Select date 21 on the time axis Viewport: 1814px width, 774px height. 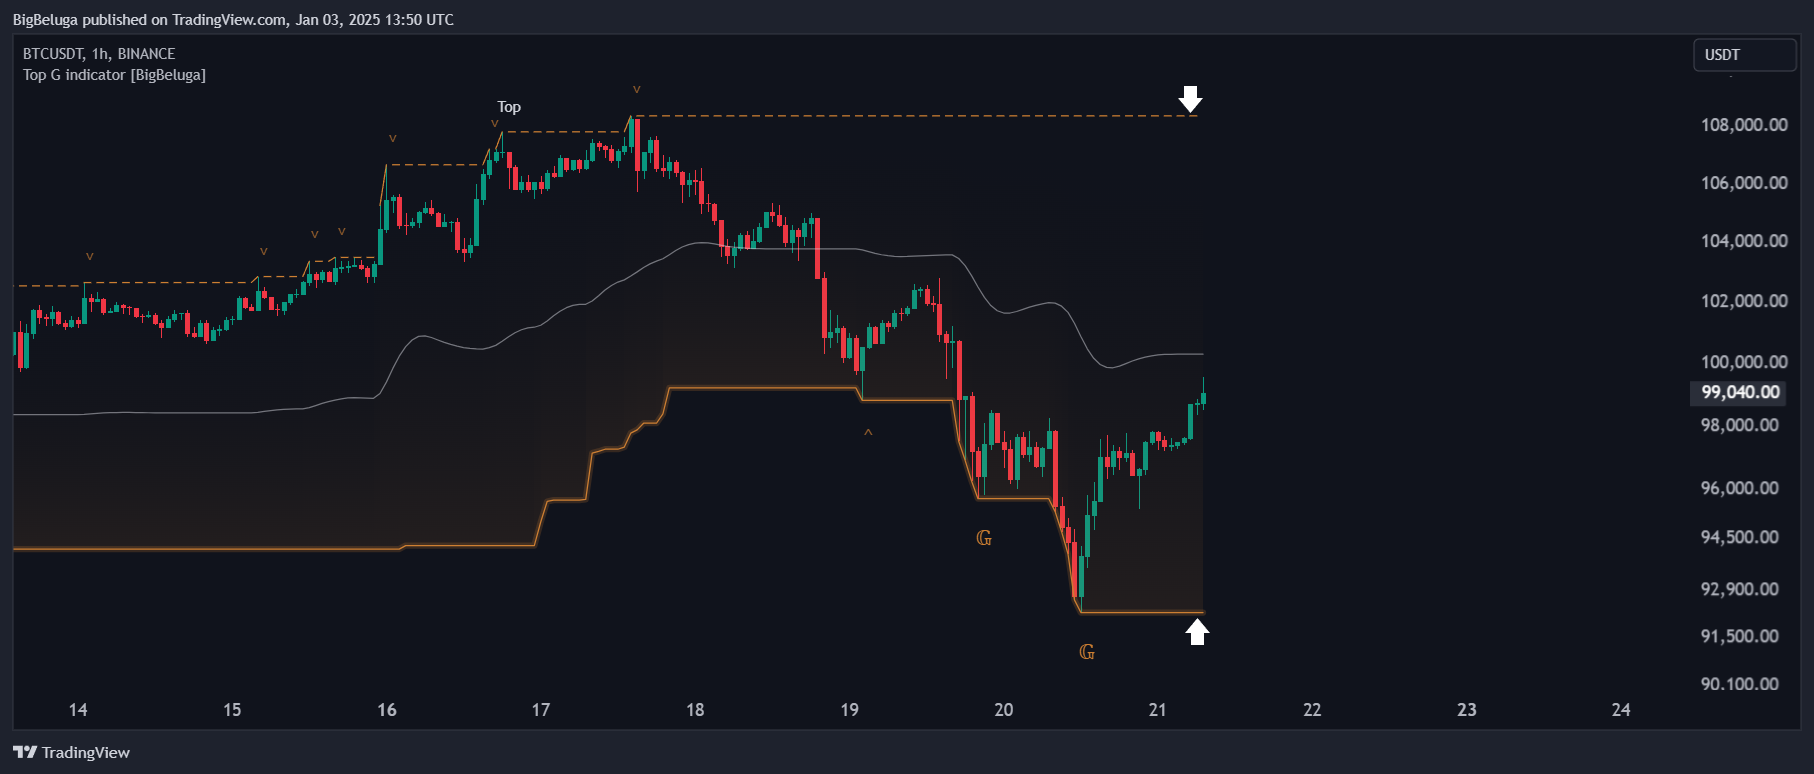pos(1158,710)
